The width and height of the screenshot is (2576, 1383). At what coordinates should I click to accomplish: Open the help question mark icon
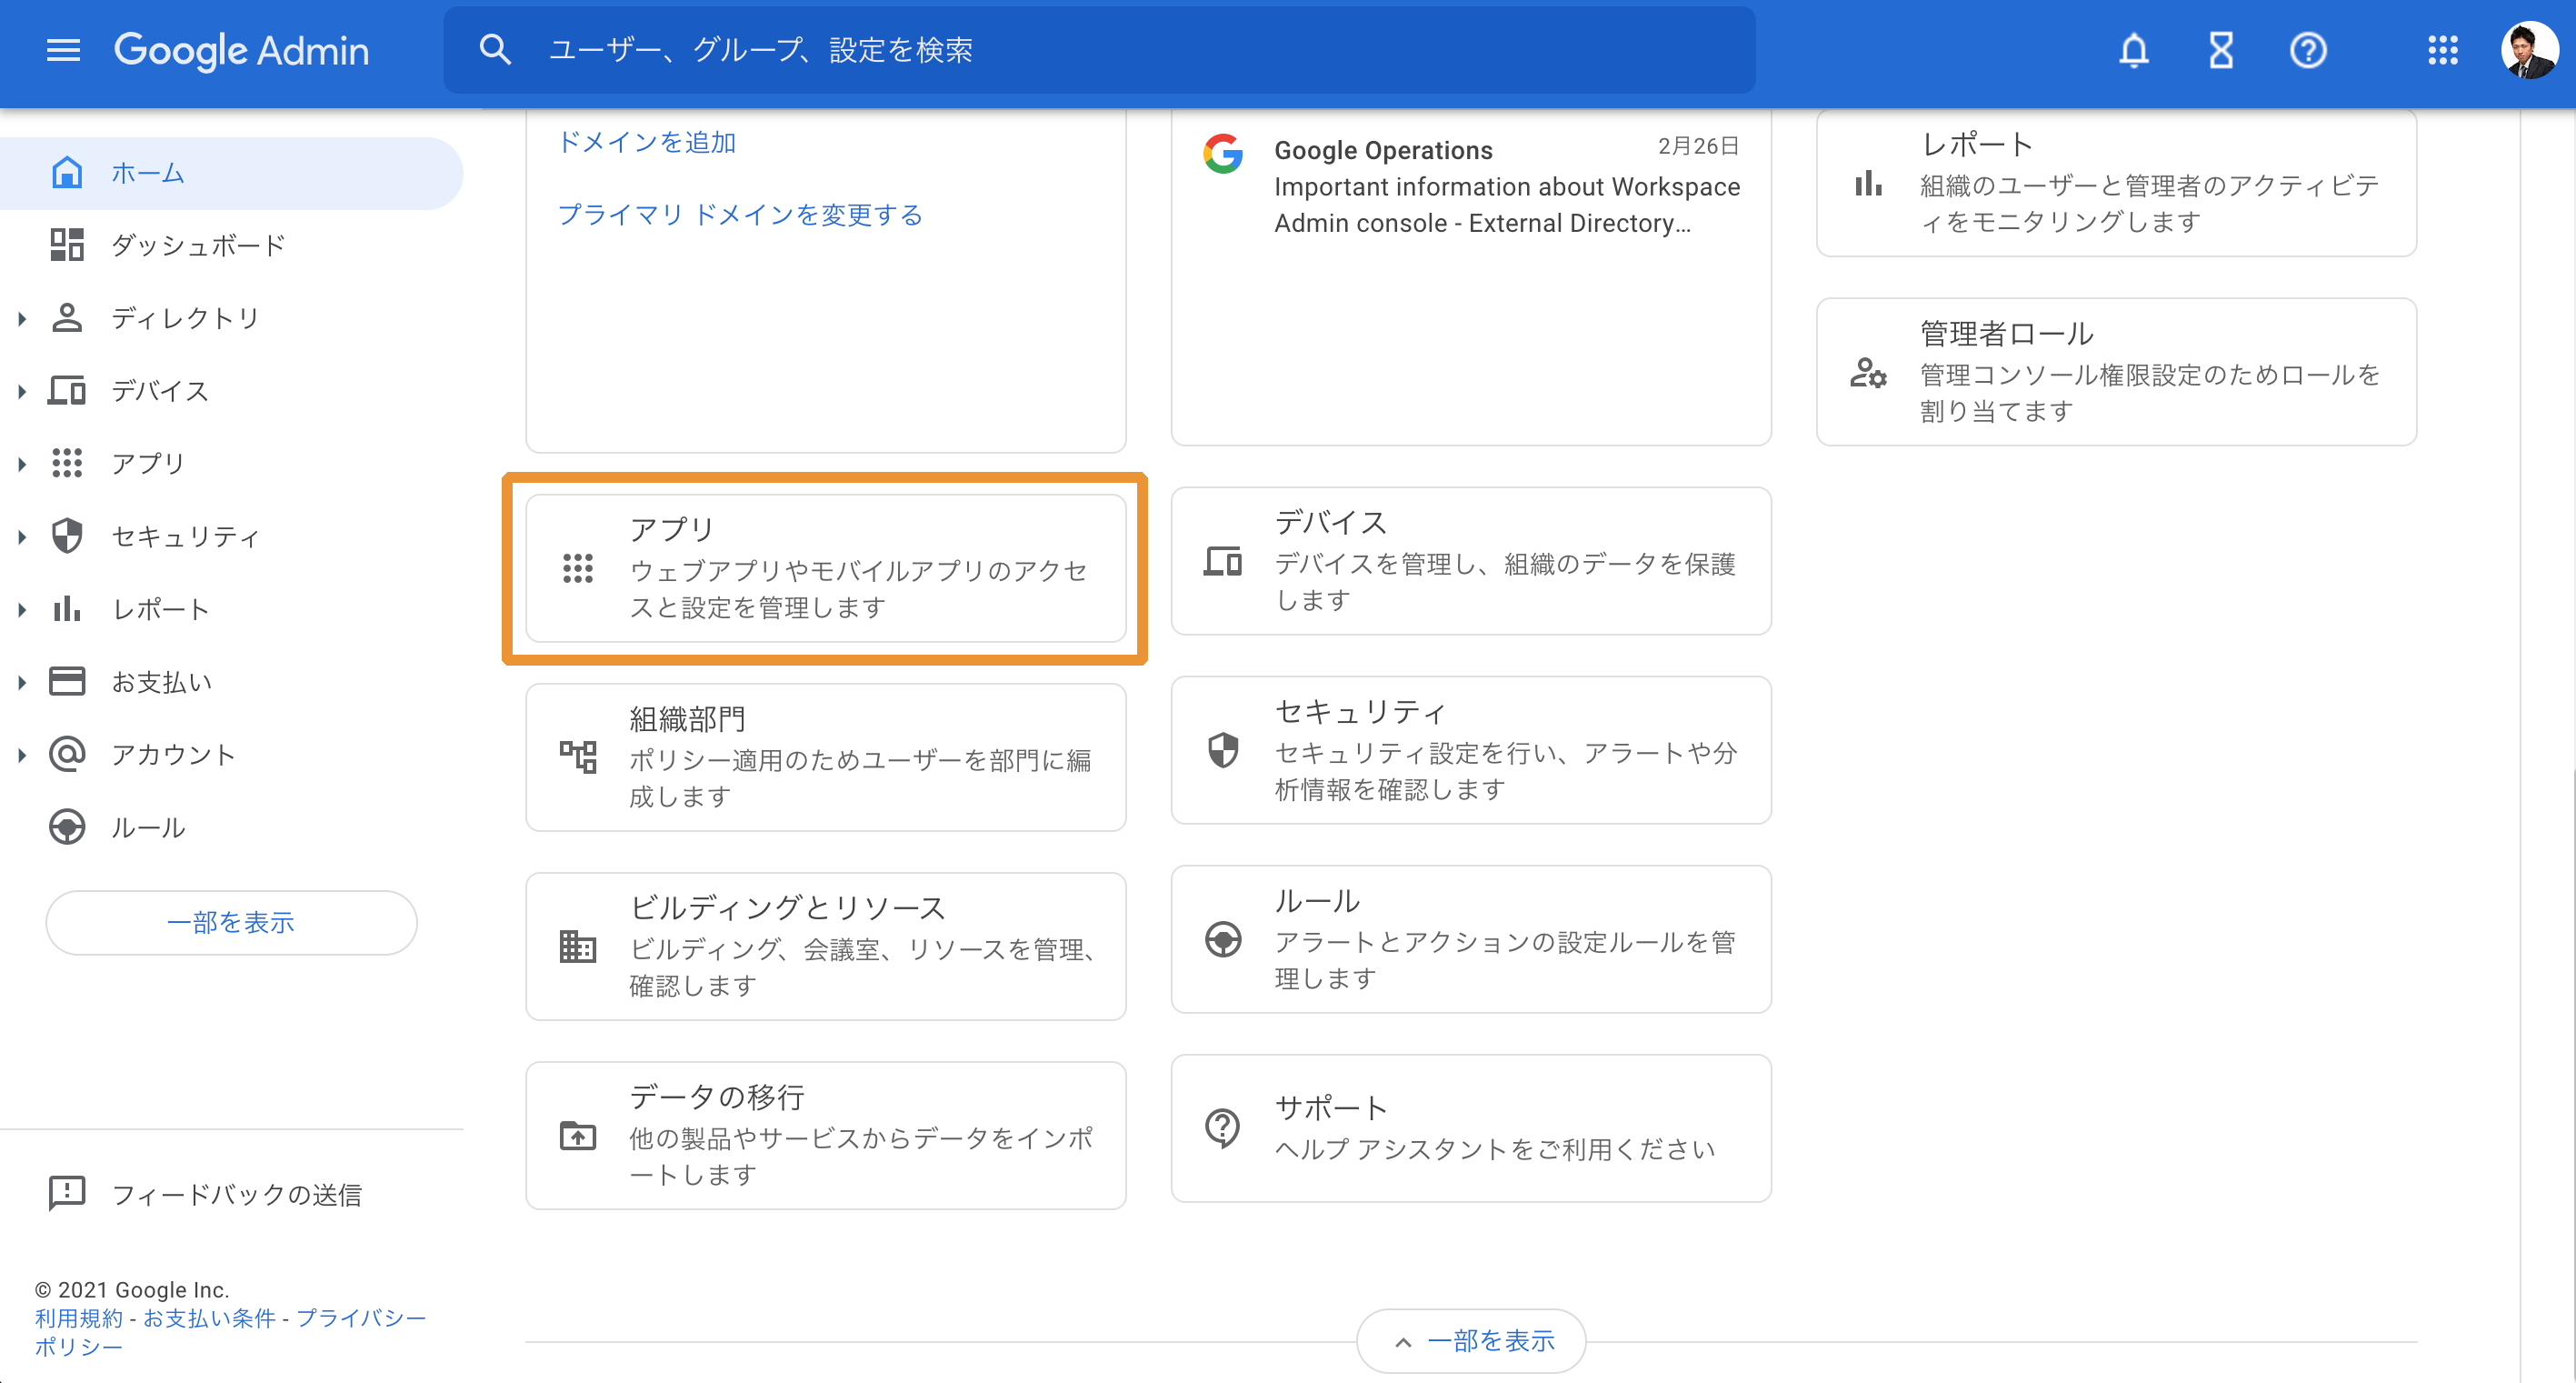[2308, 50]
